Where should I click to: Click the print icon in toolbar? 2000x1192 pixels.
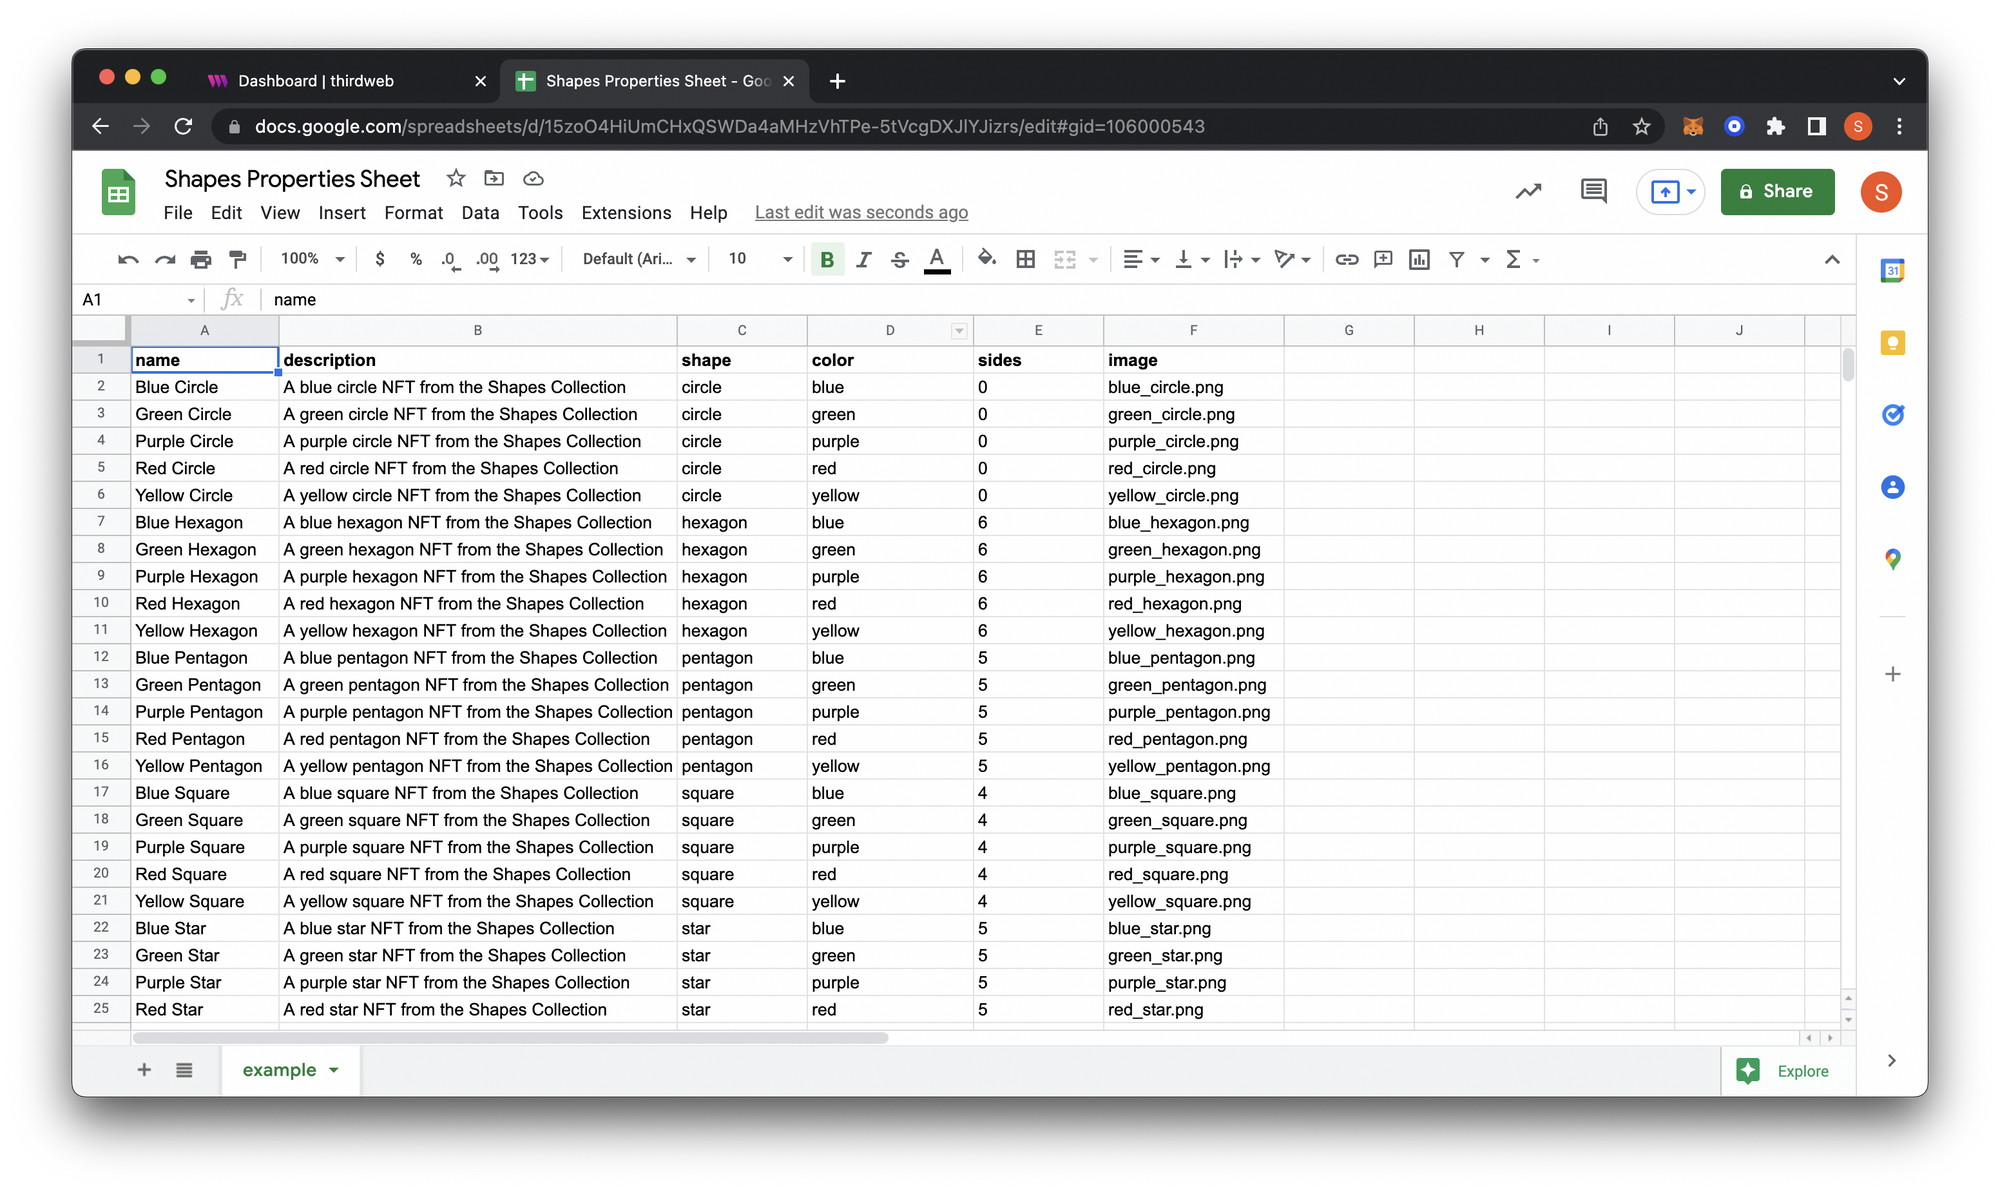[x=201, y=260]
